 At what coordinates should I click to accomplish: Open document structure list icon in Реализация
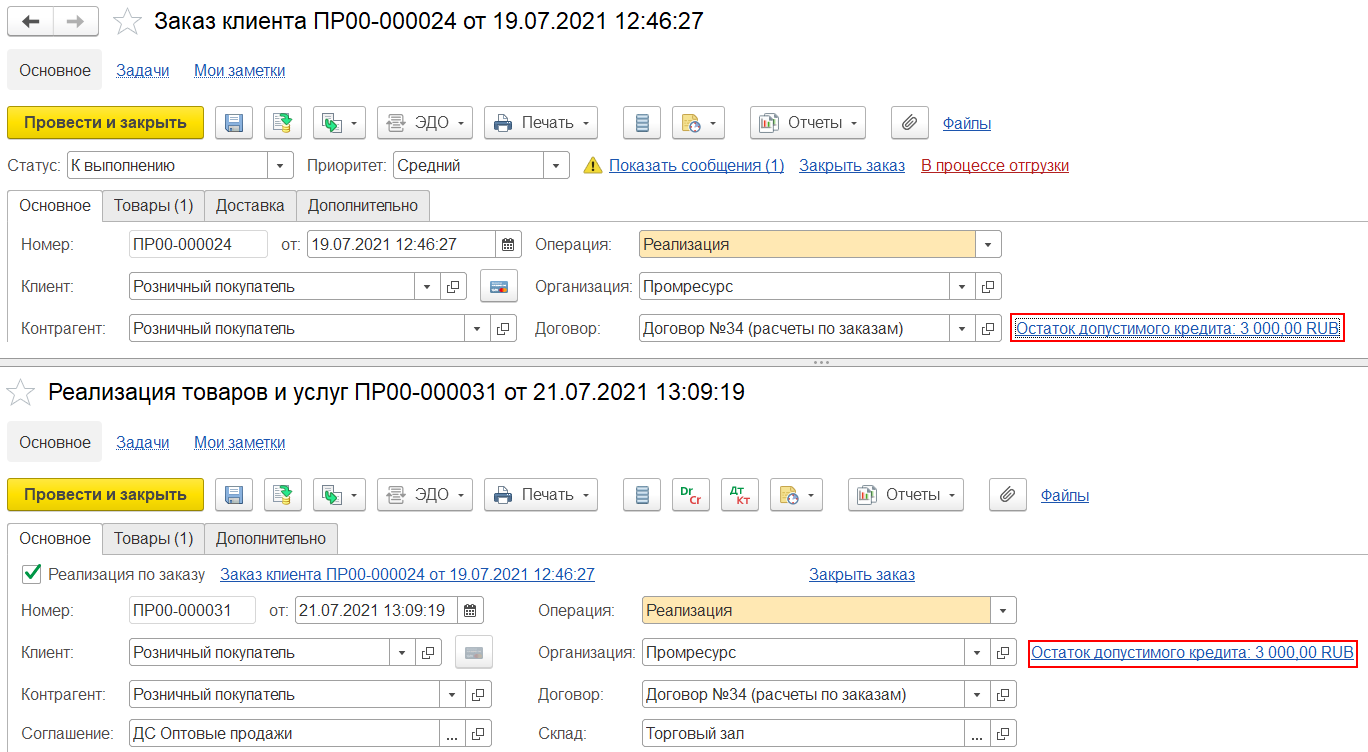pyautogui.click(x=642, y=495)
